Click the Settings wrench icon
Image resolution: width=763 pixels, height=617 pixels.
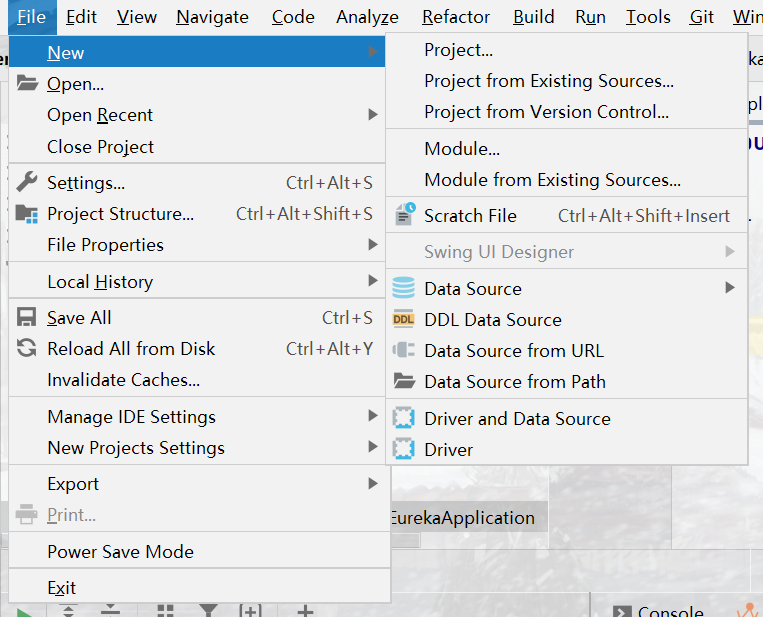27,182
